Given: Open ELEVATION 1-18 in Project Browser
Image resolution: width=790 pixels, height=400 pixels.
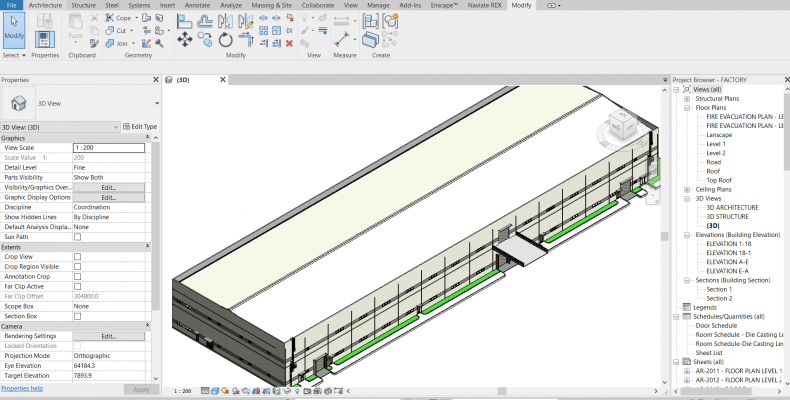Looking at the screenshot, I should tap(726, 243).
